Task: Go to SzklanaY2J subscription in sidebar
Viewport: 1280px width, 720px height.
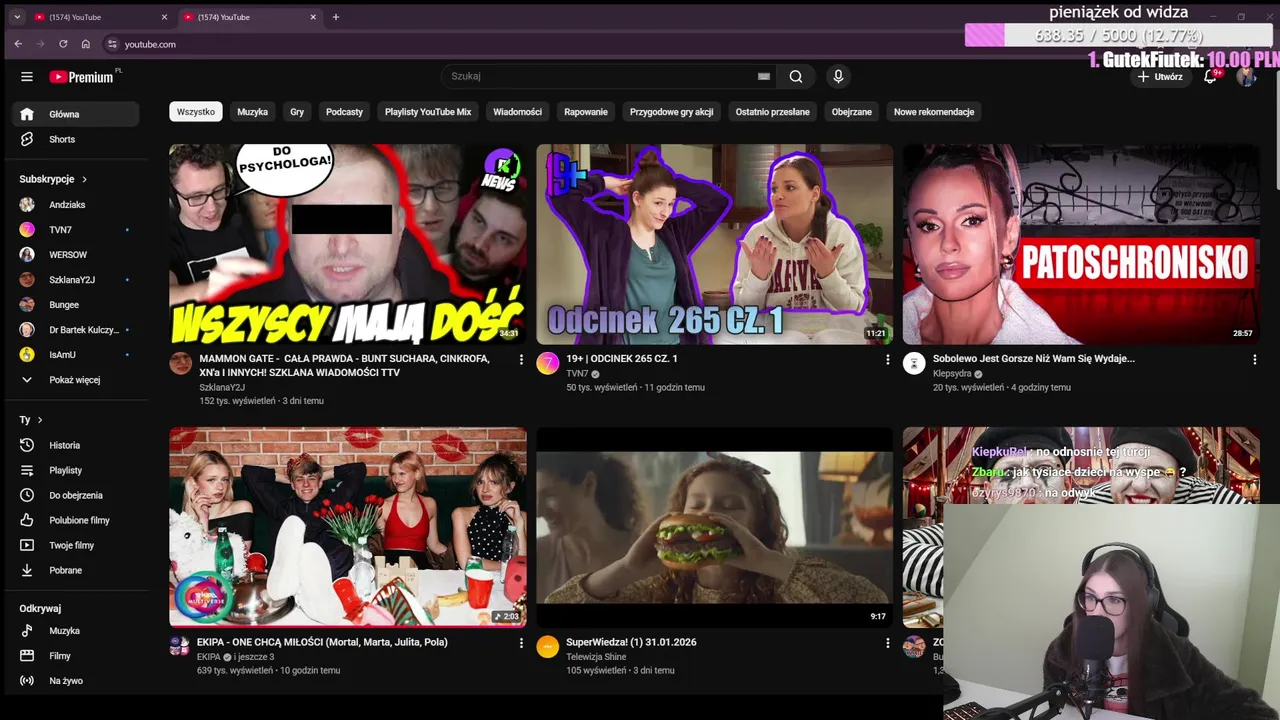Action: 76,280
